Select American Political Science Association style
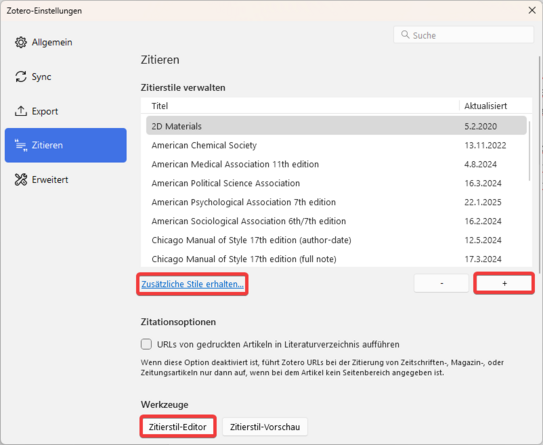Screen dimensions: 543x445 tap(336, 183)
